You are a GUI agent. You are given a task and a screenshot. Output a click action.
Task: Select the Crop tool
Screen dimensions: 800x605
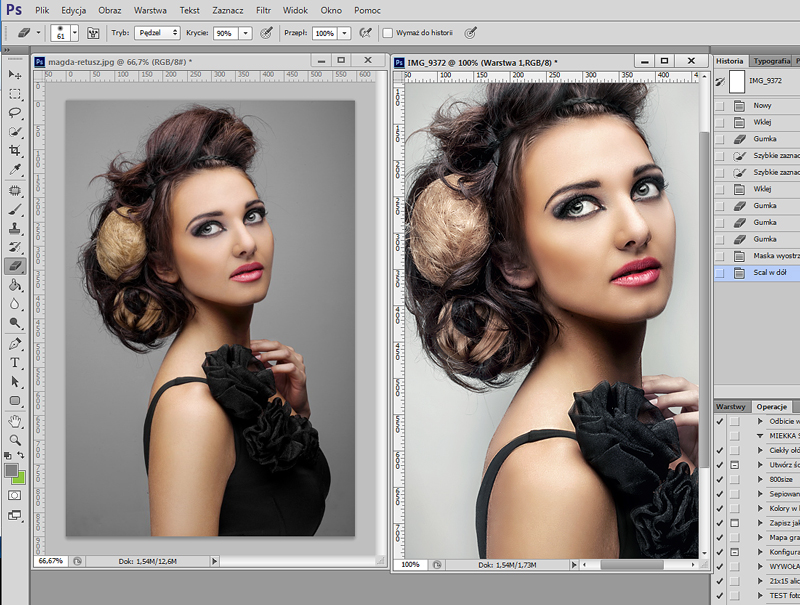pos(15,151)
